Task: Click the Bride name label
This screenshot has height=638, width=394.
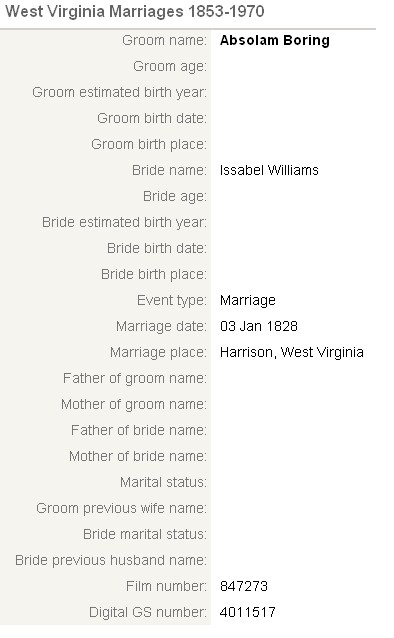Action: (169, 170)
